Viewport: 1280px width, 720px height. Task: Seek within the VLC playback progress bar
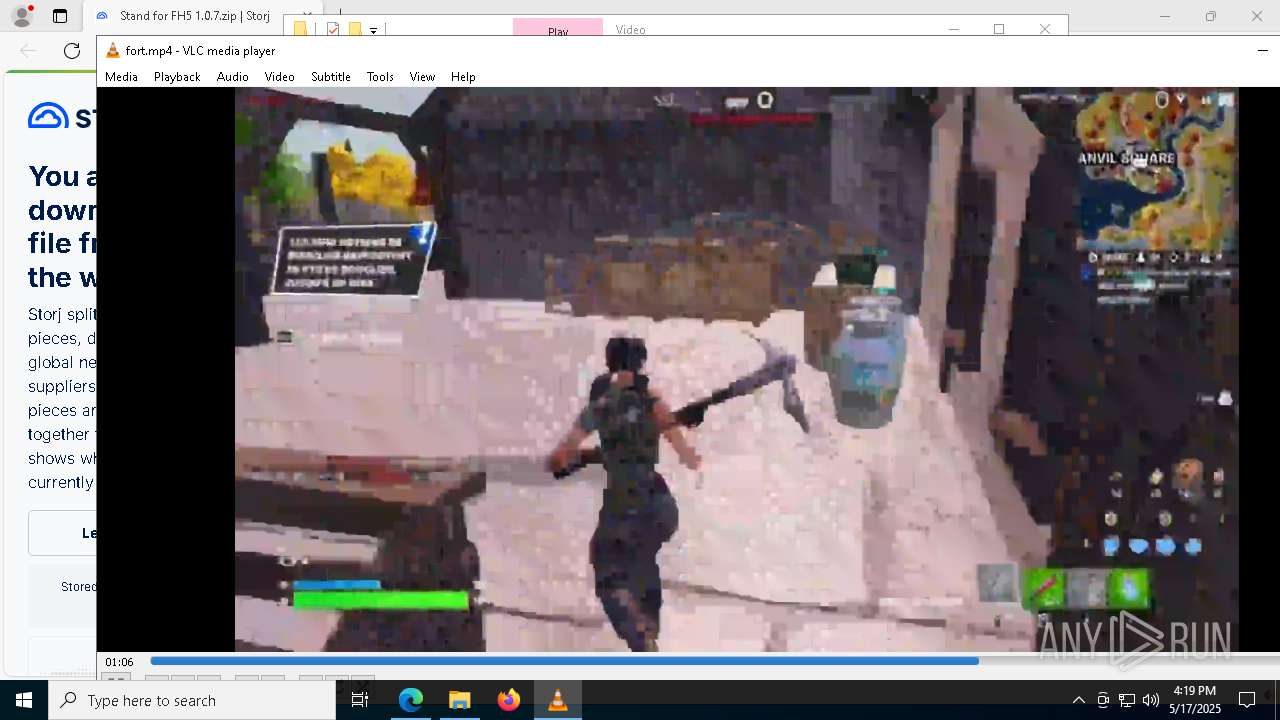click(715, 661)
